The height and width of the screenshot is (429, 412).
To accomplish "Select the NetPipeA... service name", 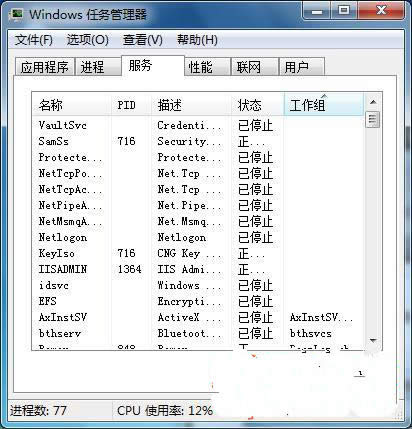I will (x=70, y=205).
